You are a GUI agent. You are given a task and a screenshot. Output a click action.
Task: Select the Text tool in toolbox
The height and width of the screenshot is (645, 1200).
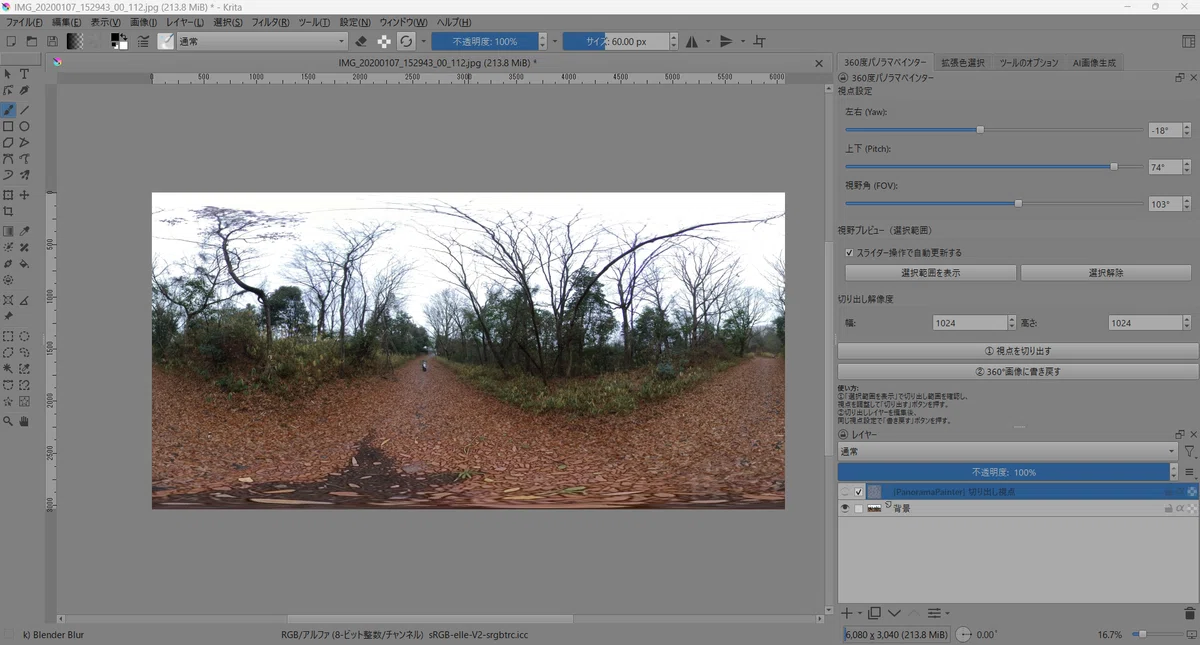click(x=24, y=74)
